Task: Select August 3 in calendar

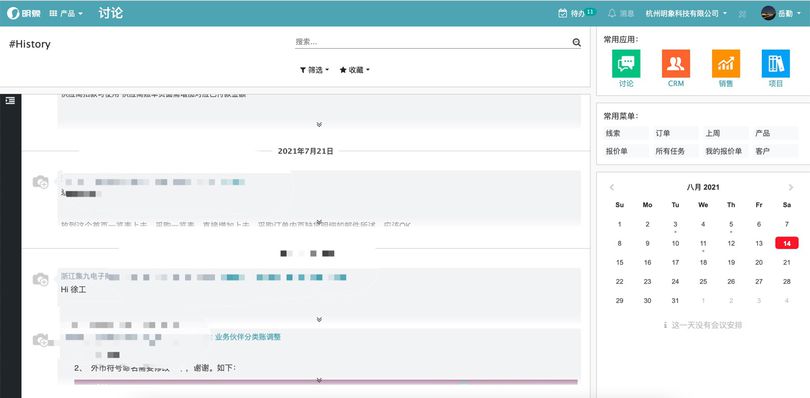Action: pyautogui.click(x=675, y=224)
